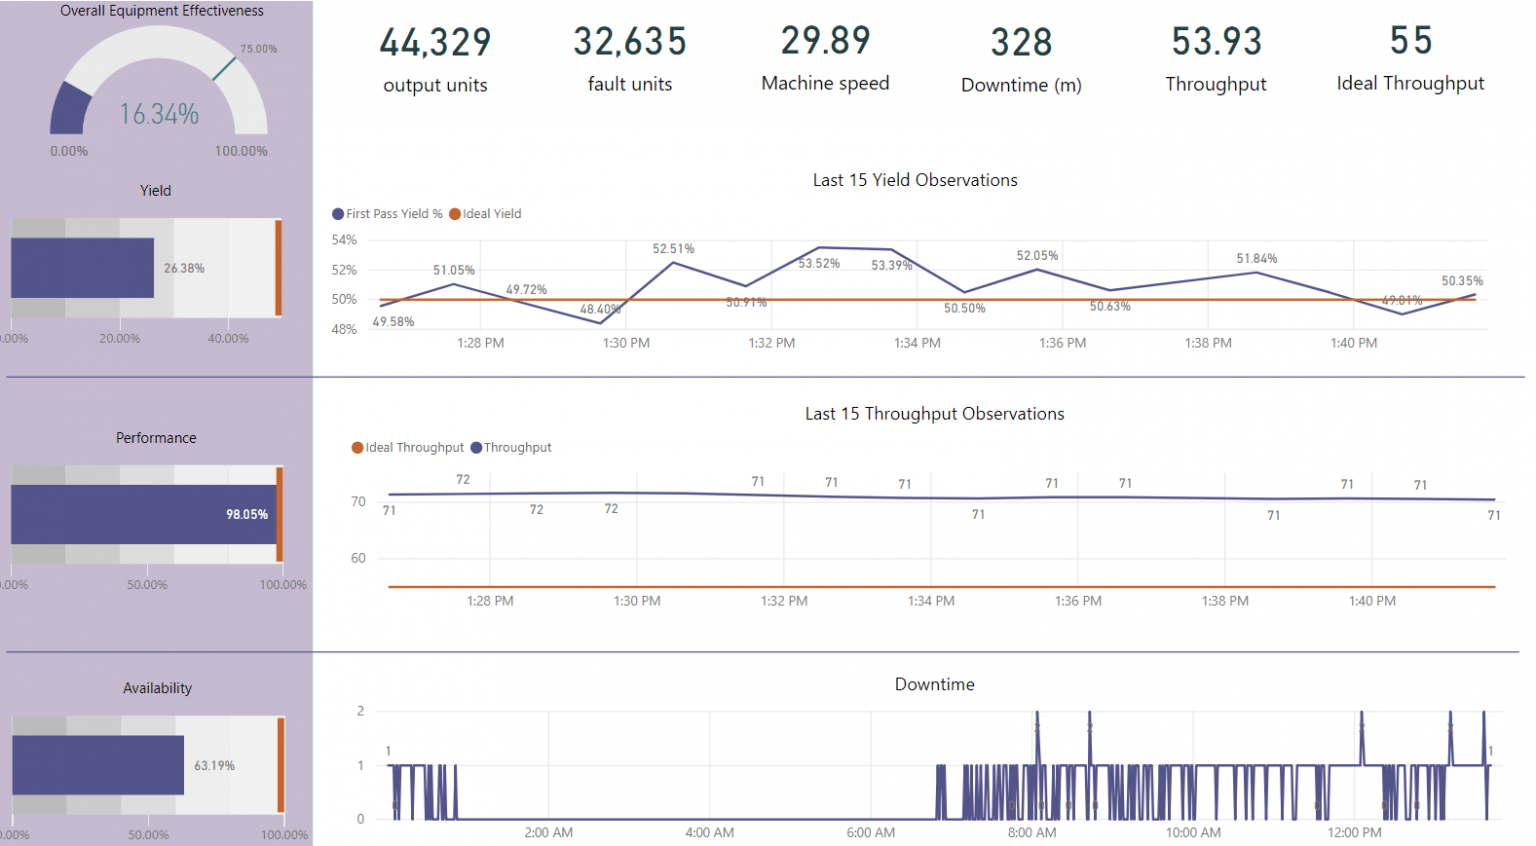Toggle the Throughput legend item

(511, 447)
